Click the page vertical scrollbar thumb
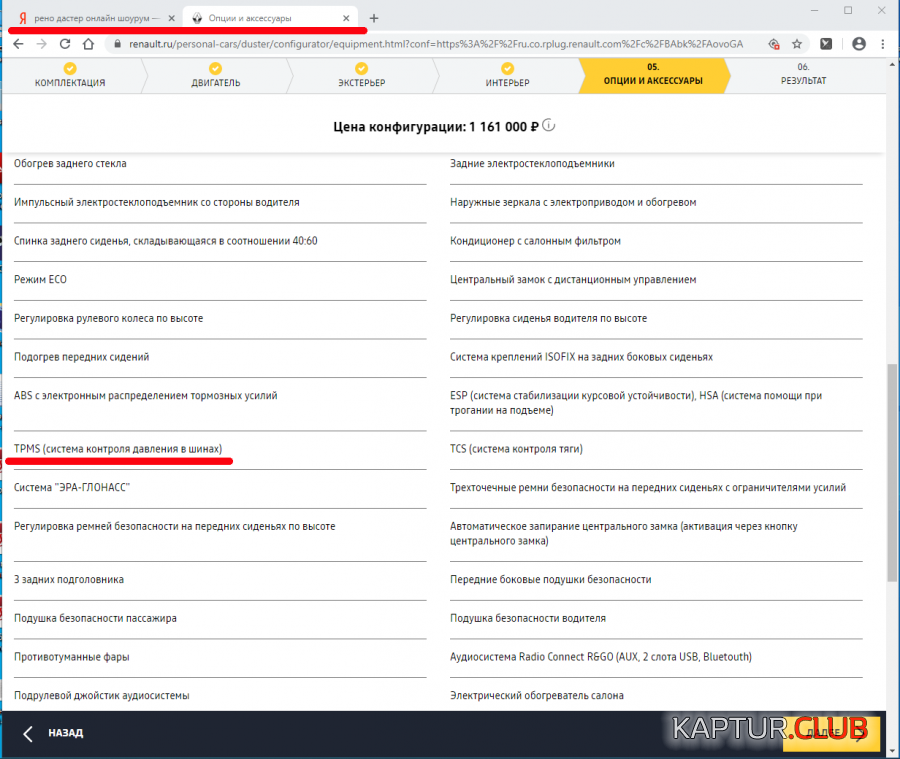The height and width of the screenshot is (759, 900). 892,470
